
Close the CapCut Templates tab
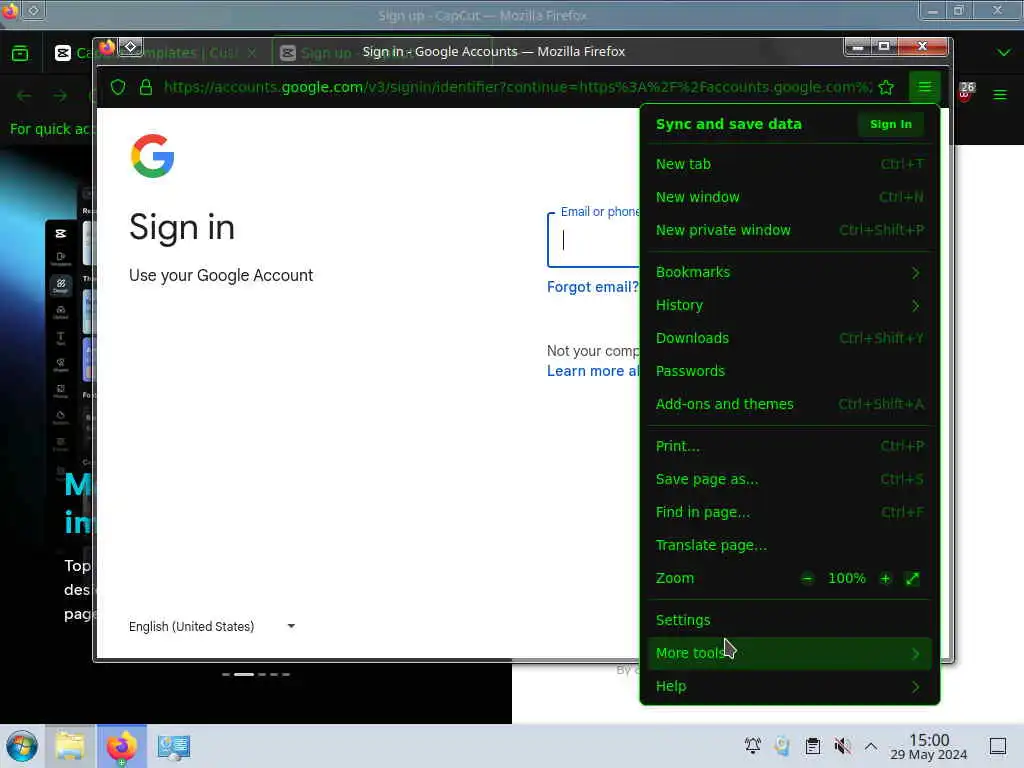[x=252, y=53]
